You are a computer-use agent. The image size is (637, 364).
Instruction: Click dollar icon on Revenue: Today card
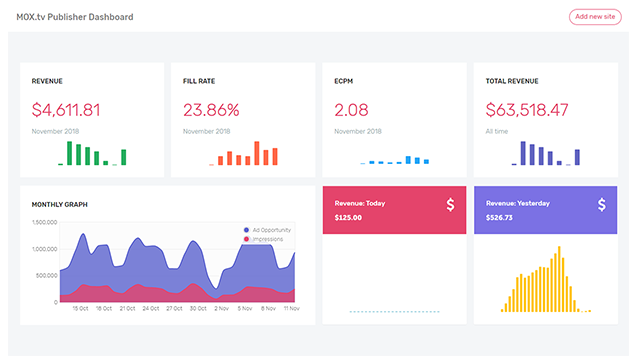click(450, 204)
